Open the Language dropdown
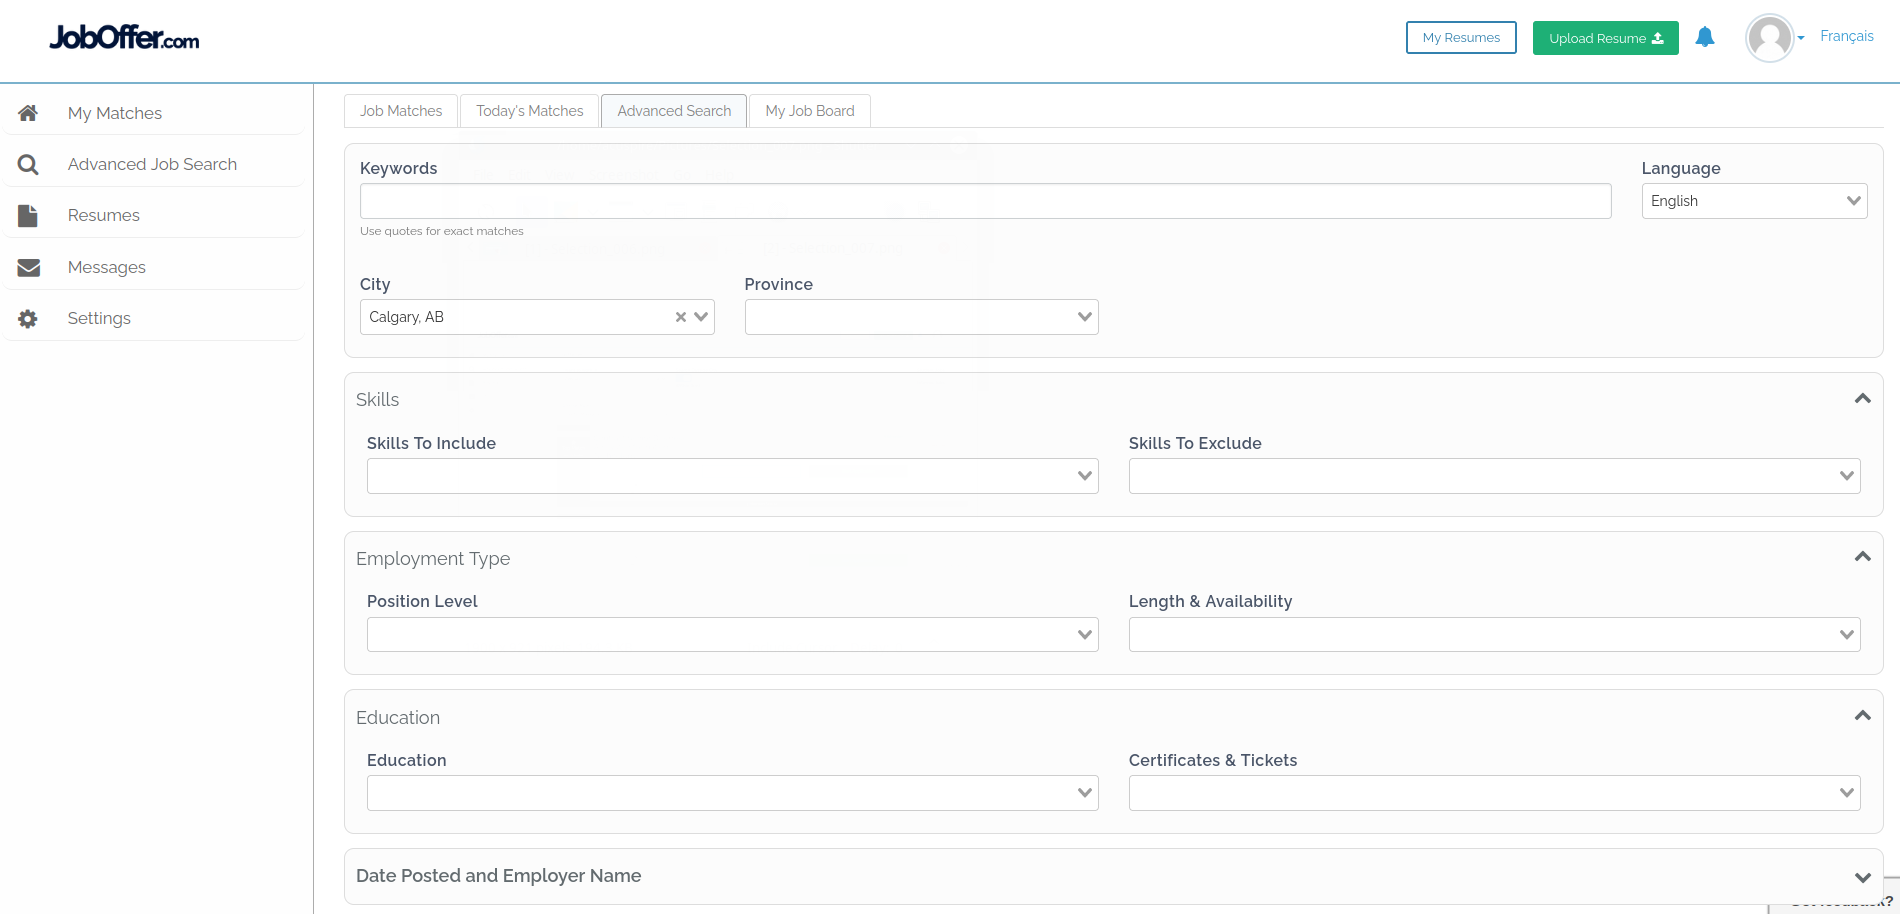Image resolution: width=1900 pixels, height=914 pixels. pyautogui.click(x=1754, y=200)
